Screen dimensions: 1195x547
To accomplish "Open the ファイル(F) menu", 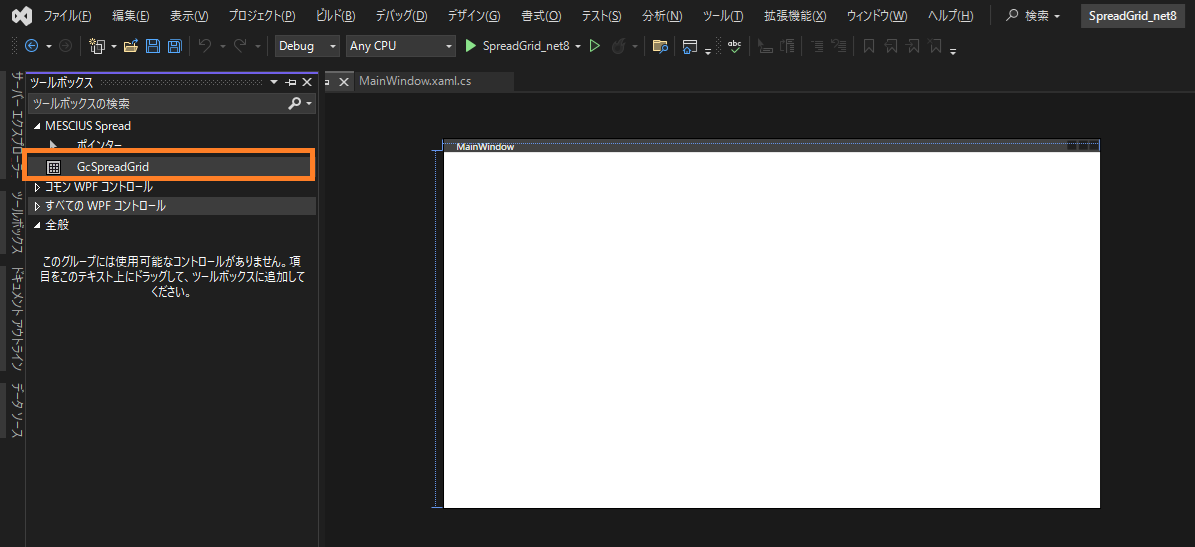I will point(67,16).
